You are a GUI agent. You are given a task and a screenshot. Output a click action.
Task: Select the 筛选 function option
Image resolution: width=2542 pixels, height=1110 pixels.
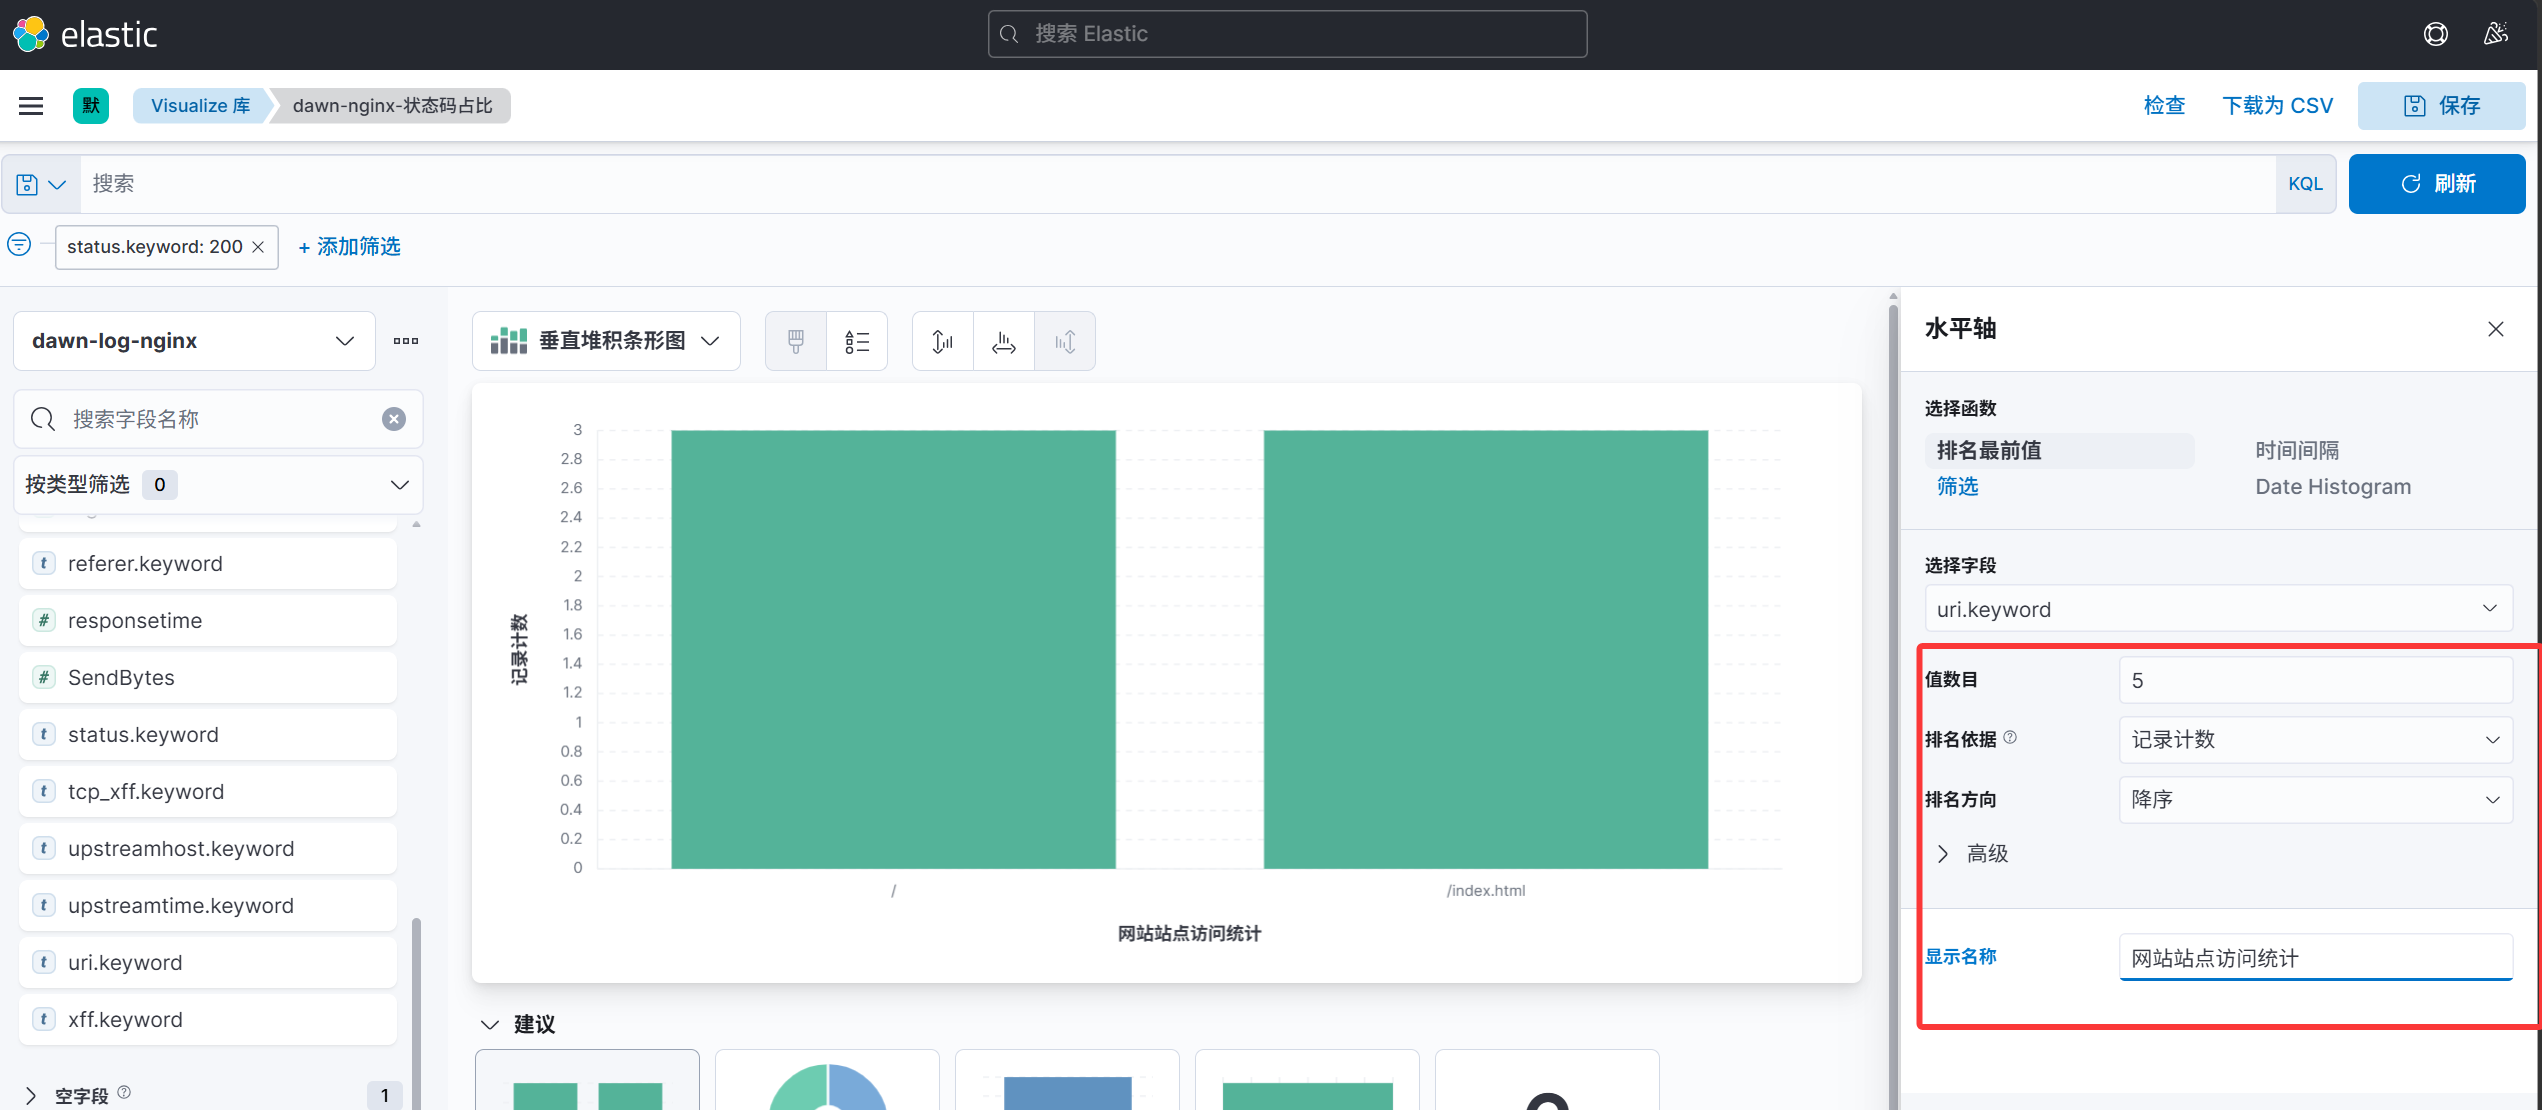coord(1957,487)
